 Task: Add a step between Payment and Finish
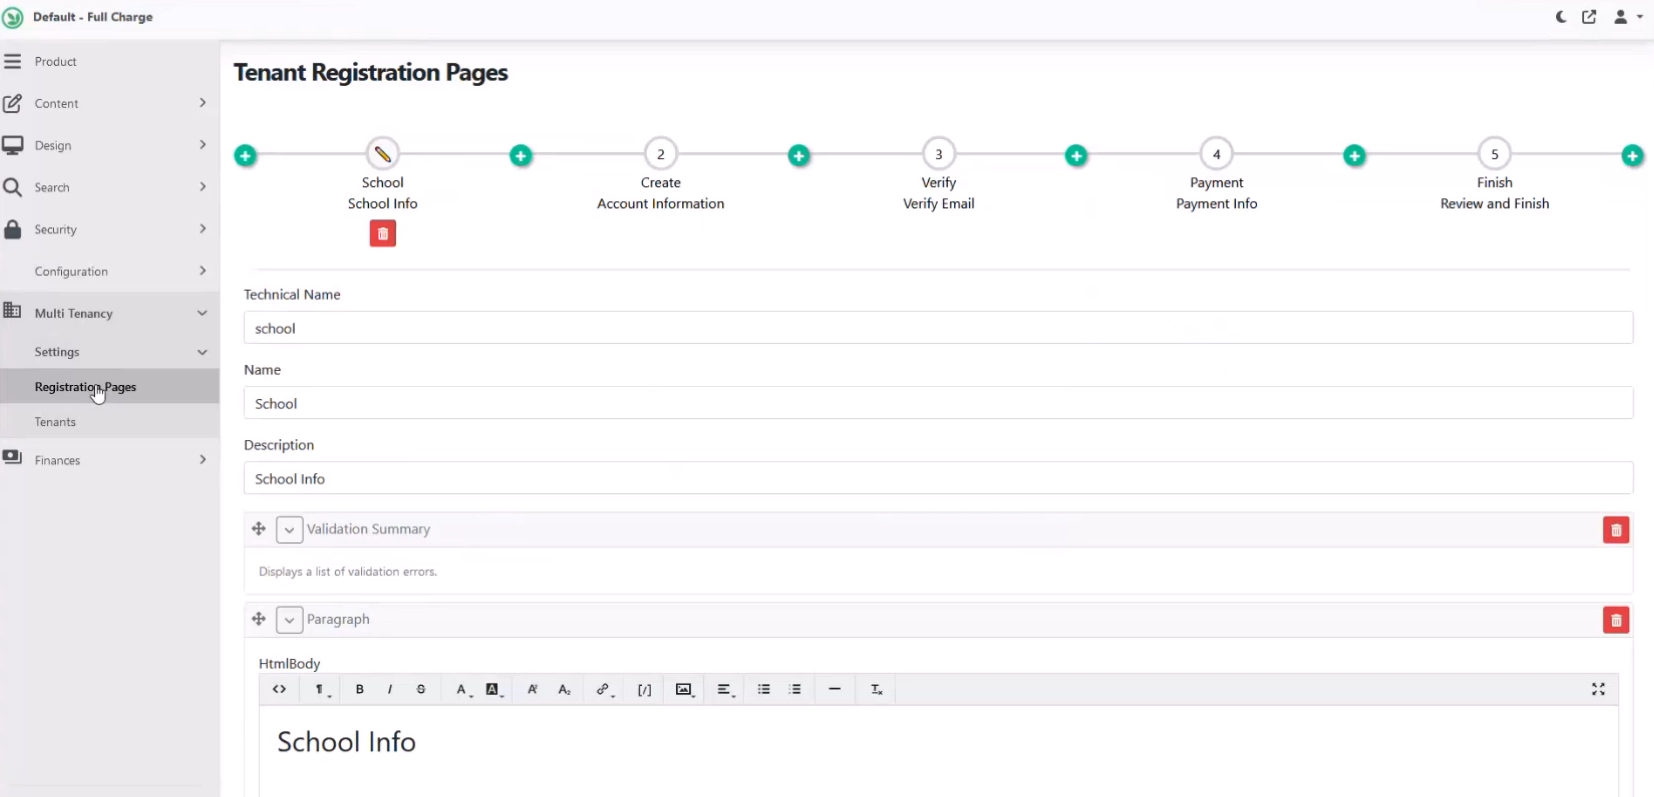pos(1354,156)
